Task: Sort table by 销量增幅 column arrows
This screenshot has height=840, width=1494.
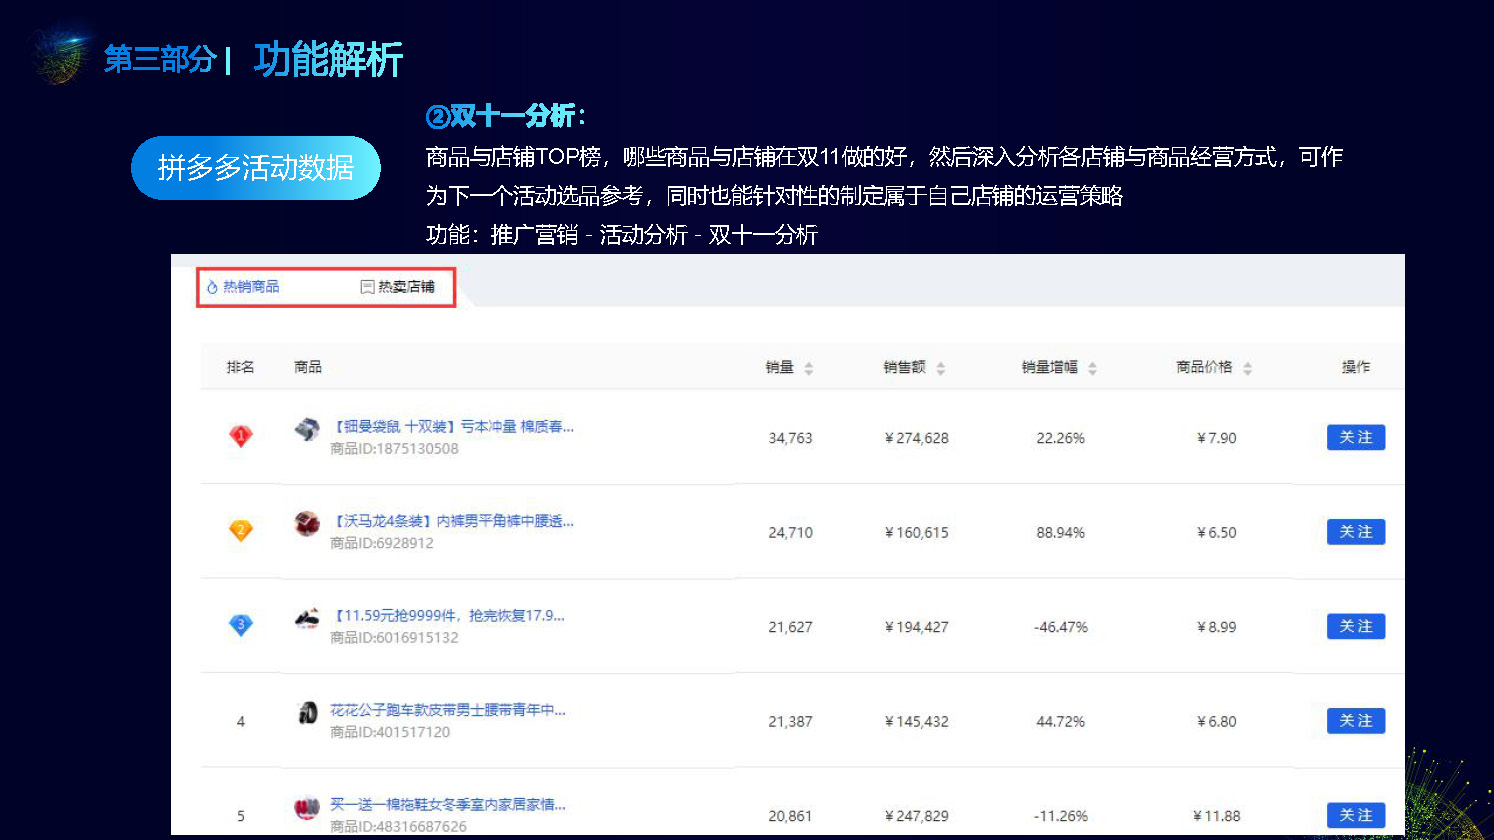Action: pyautogui.click(x=1092, y=368)
